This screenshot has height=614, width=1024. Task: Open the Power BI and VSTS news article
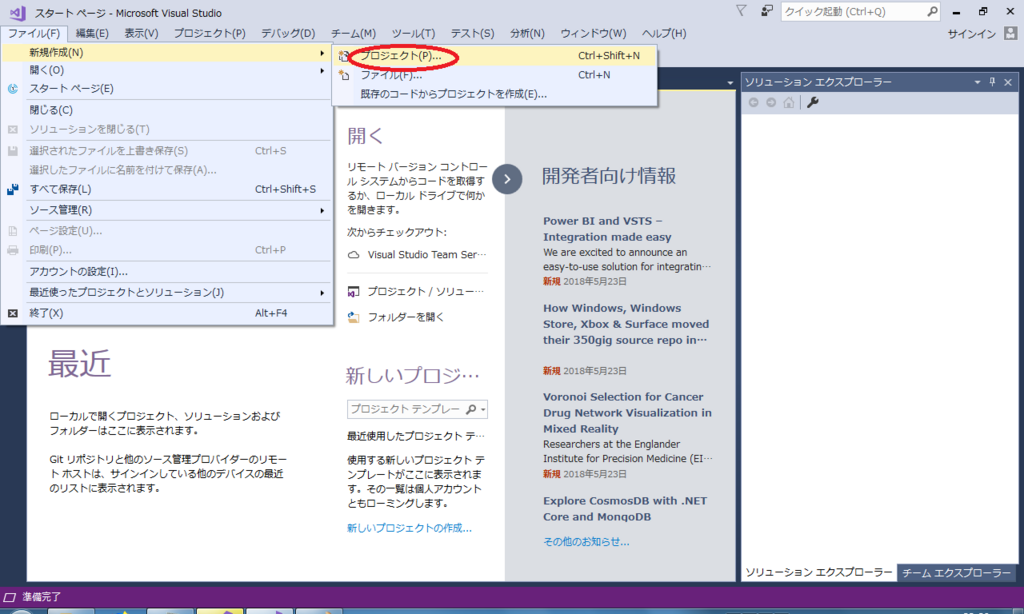point(604,228)
